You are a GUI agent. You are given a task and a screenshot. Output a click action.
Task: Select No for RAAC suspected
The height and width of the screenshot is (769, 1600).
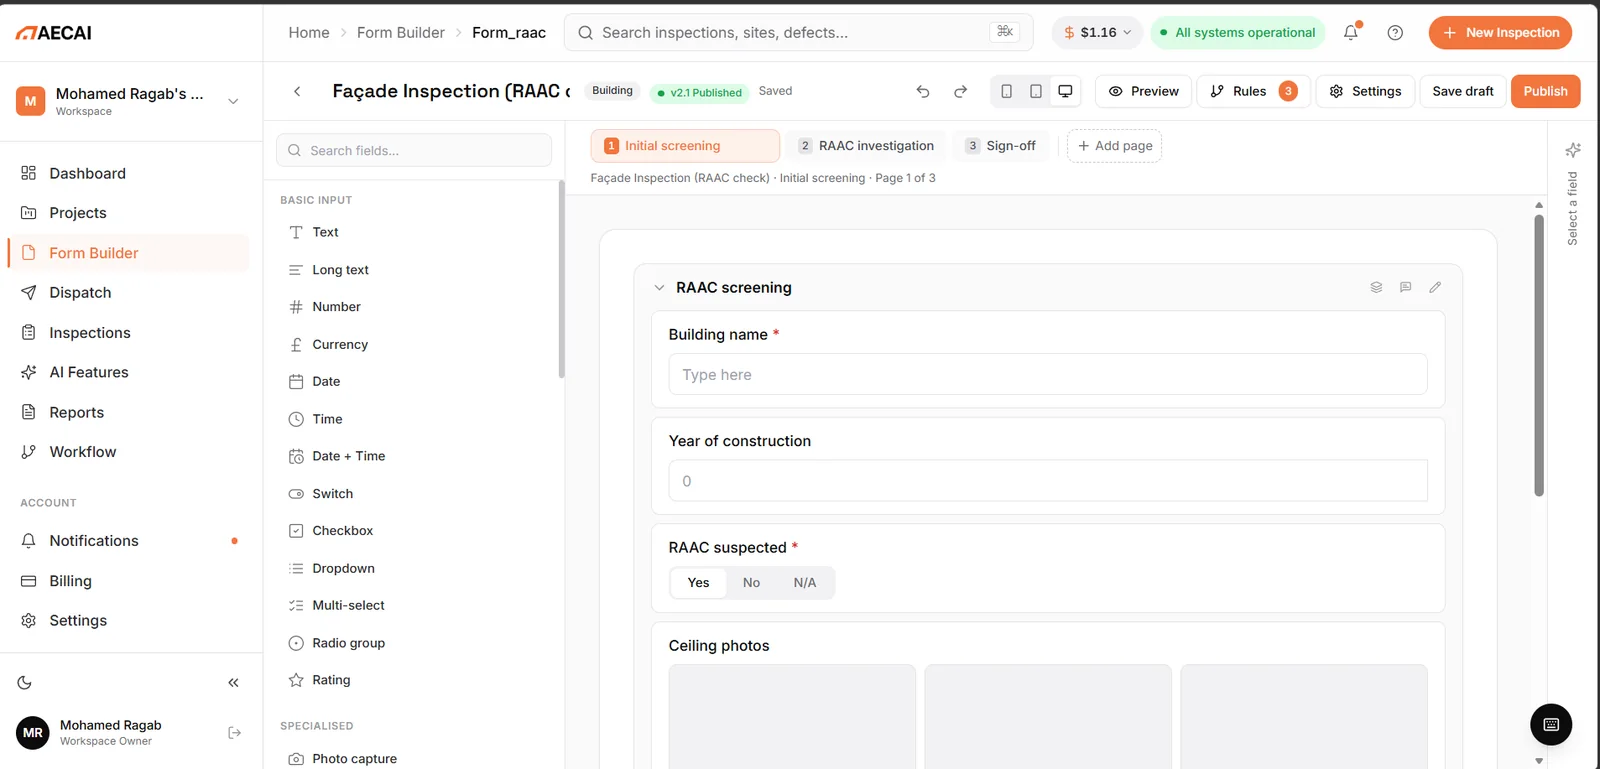(751, 583)
